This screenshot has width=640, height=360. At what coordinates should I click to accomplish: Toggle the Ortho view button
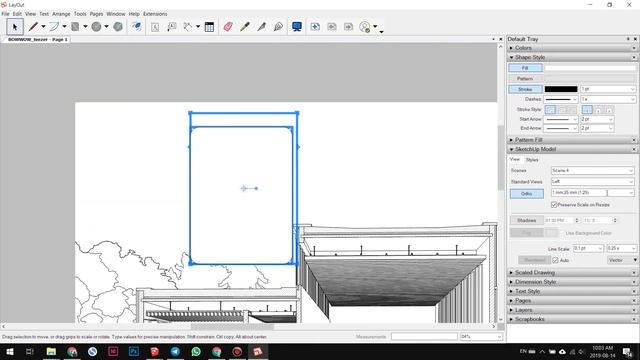pyautogui.click(x=527, y=193)
